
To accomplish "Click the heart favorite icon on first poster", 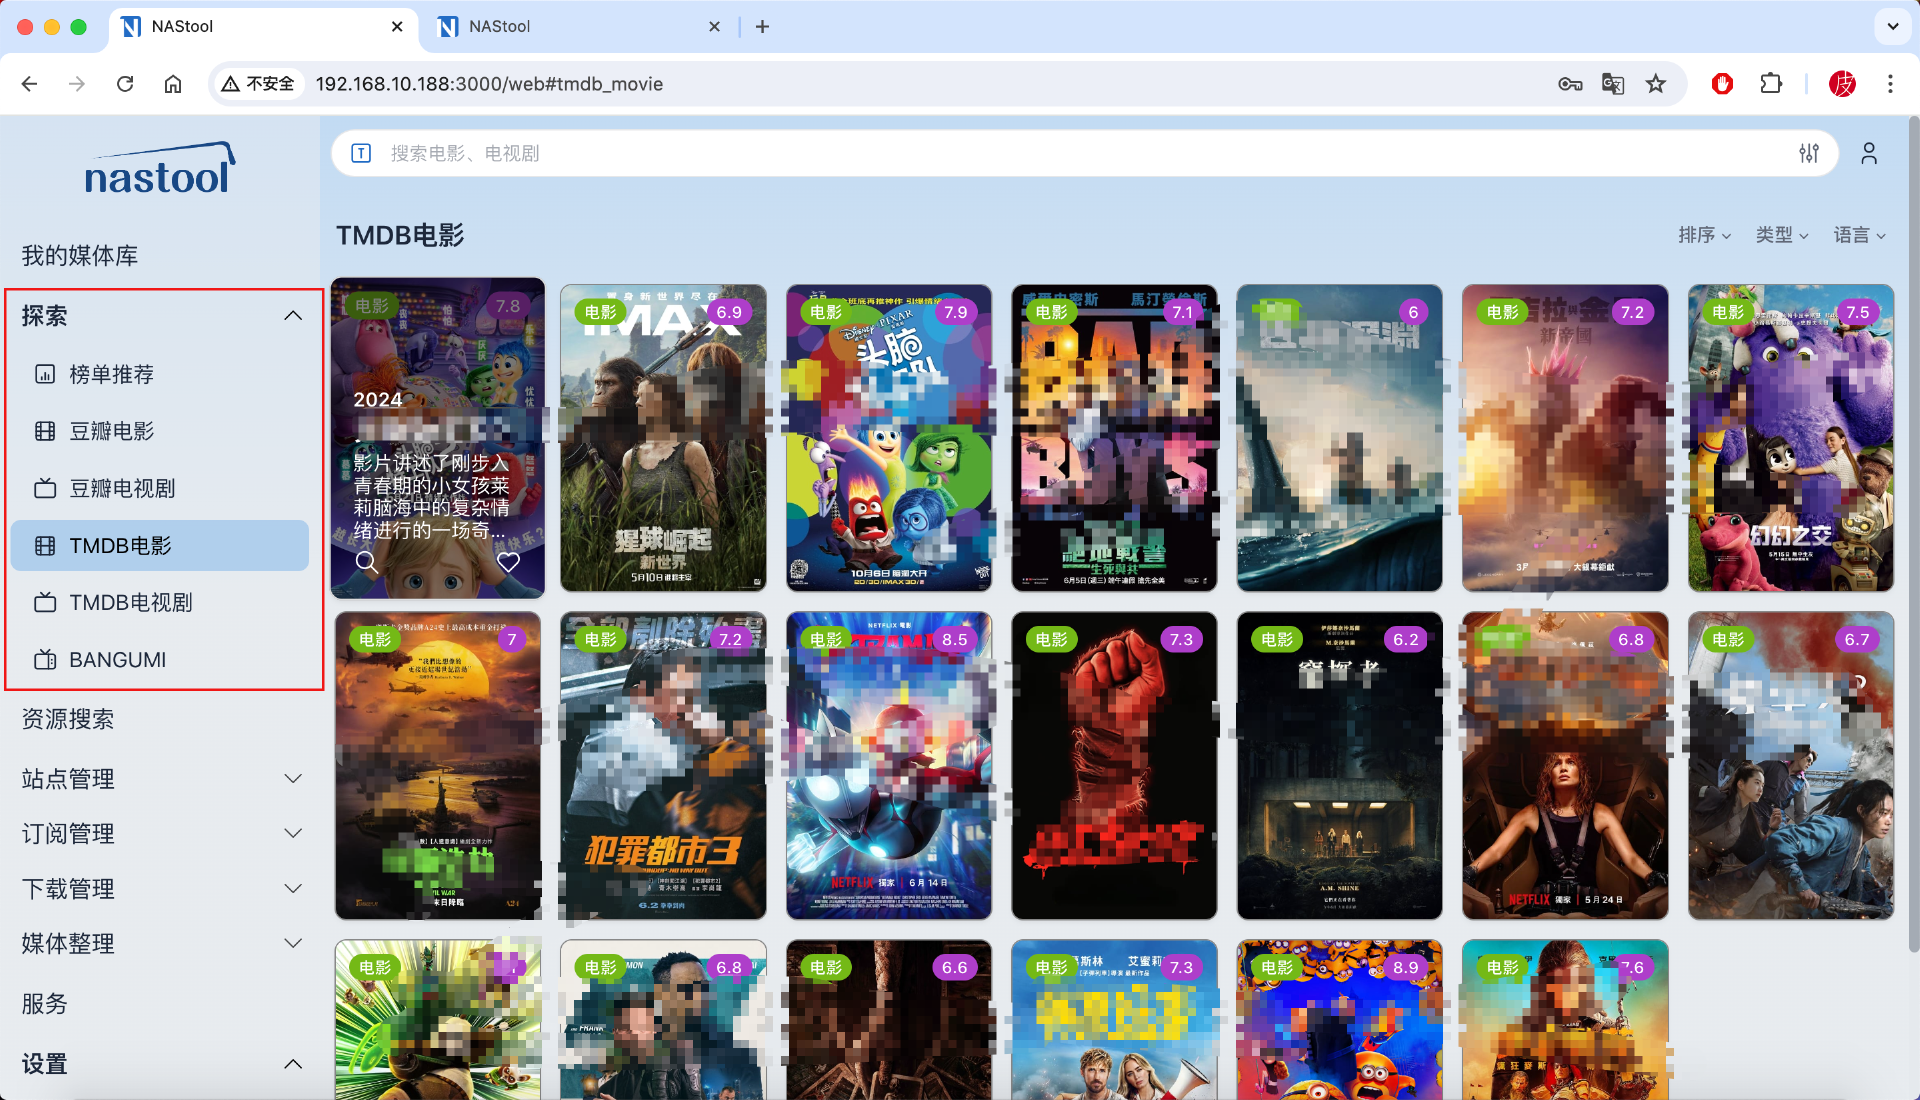I will pos(508,562).
